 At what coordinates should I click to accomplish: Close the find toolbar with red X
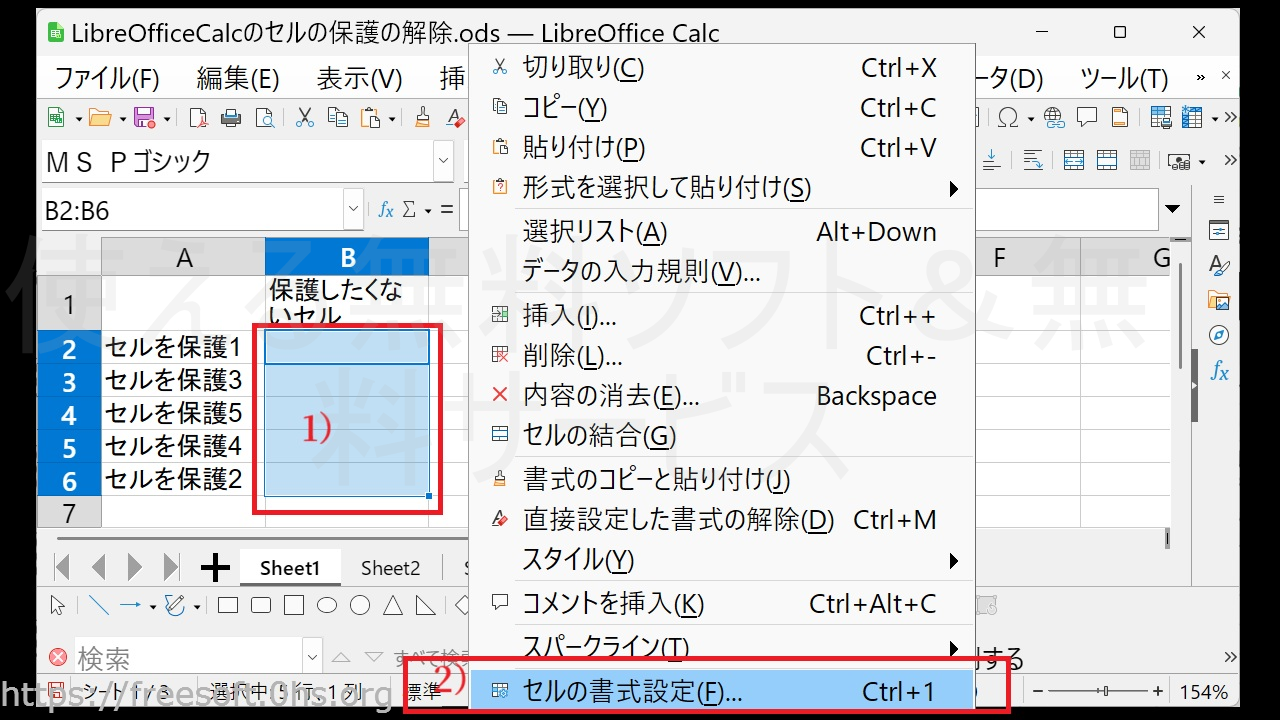[x=58, y=657]
